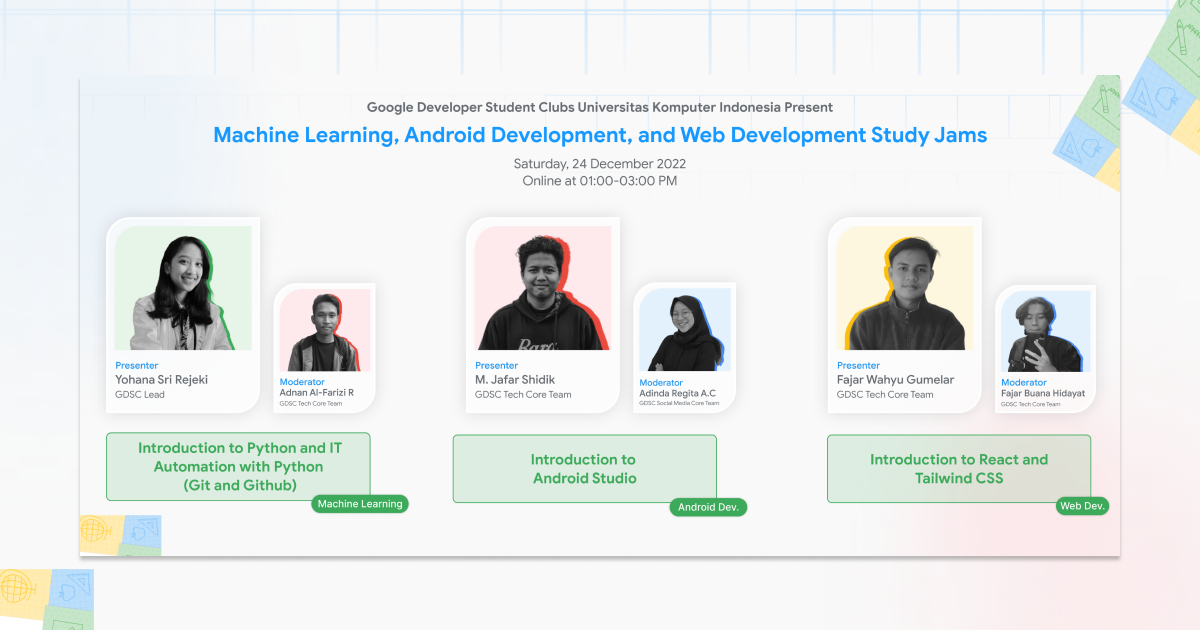The height and width of the screenshot is (630, 1200).
Task: Click GDSC Social Media Core Team text
Action: 679,403
